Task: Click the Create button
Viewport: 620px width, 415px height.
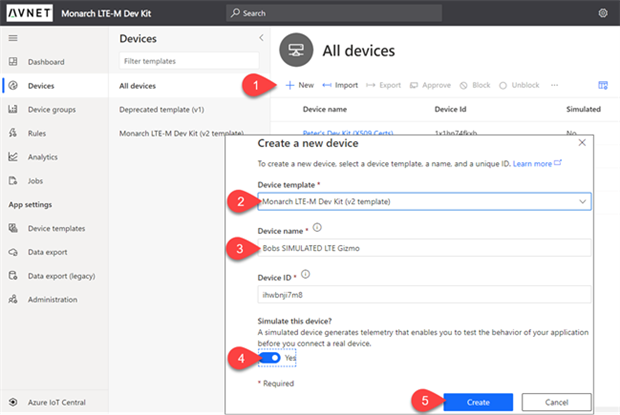Action: 477,401
